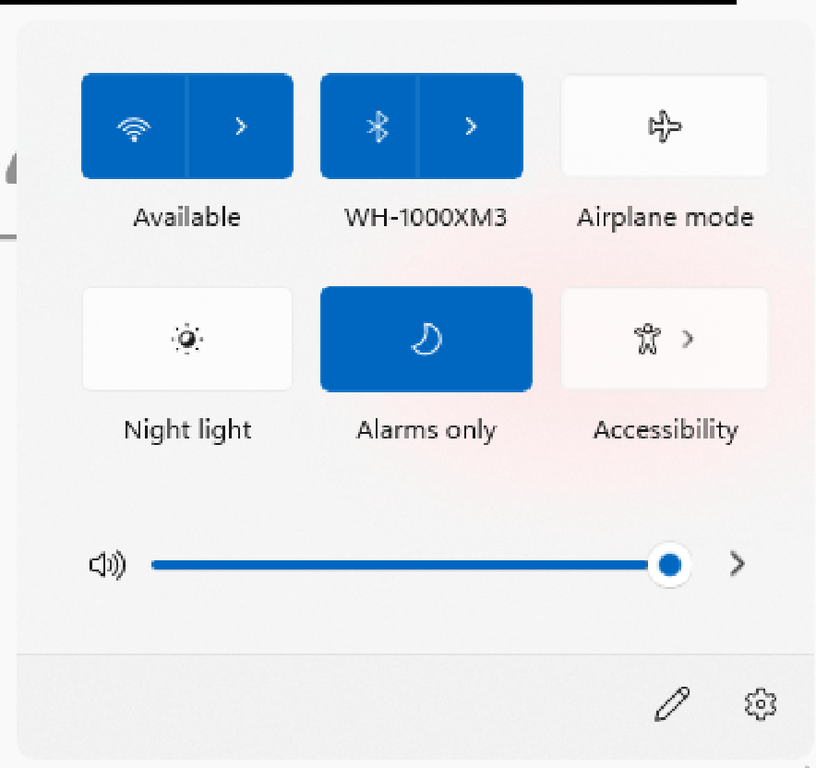The height and width of the screenshot is (768, 816).
Task: Open the available Wi-Fi networks list arrow
Action: 240,127
